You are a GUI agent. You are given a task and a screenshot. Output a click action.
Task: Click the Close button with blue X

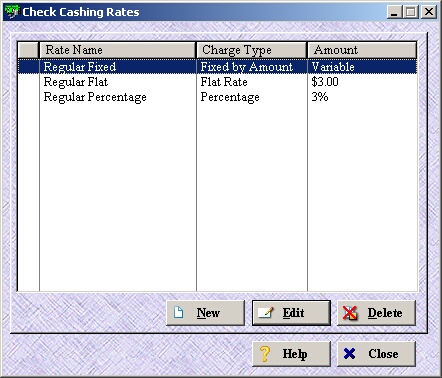[376, 354]
